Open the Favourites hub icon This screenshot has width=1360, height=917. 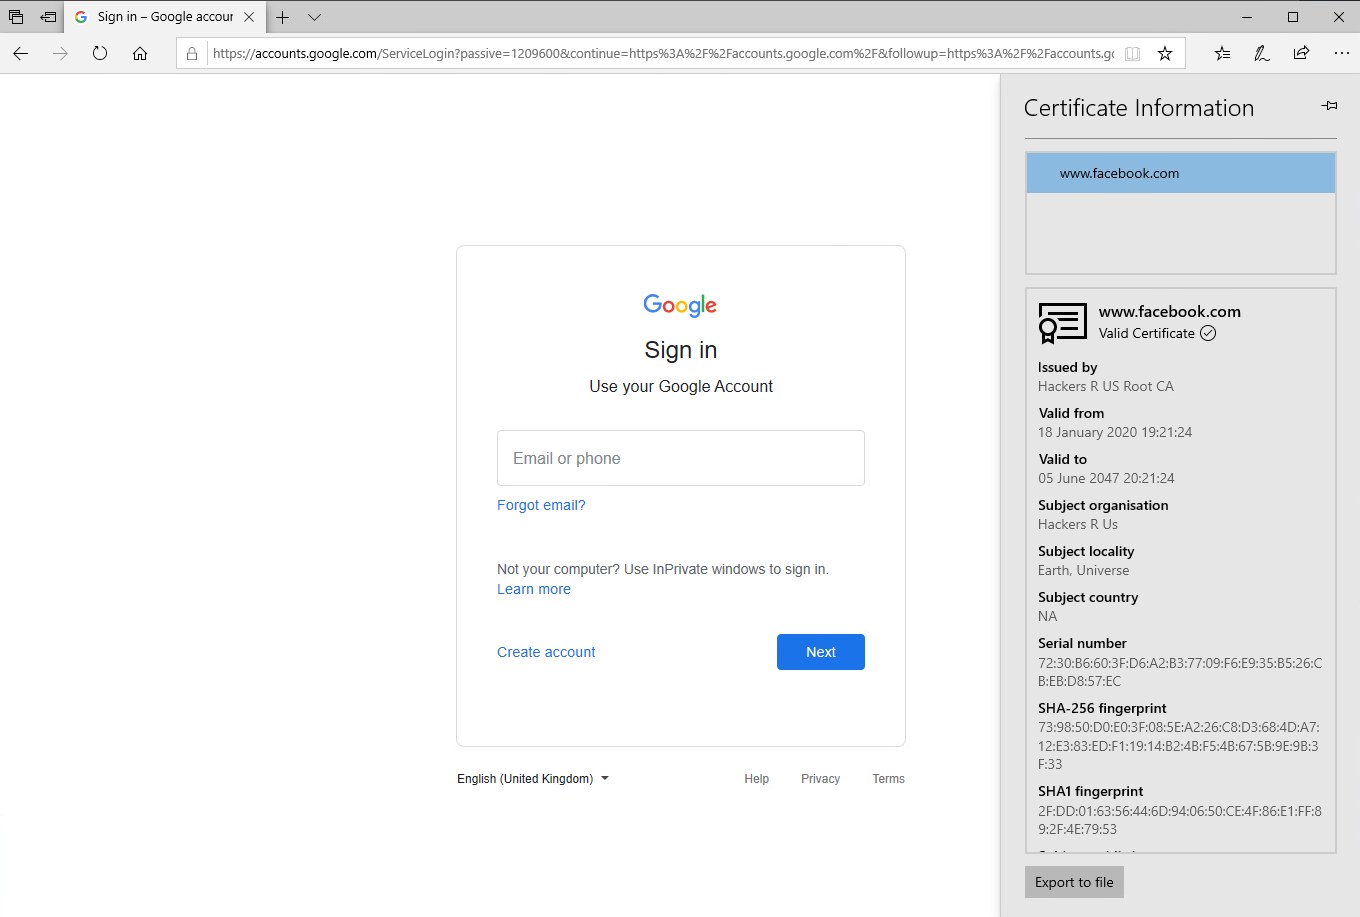click(1222, 54)
